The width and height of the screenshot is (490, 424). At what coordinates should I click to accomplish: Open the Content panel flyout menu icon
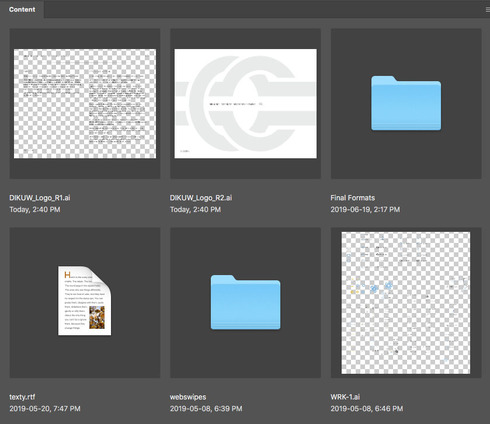coord(487,10)
